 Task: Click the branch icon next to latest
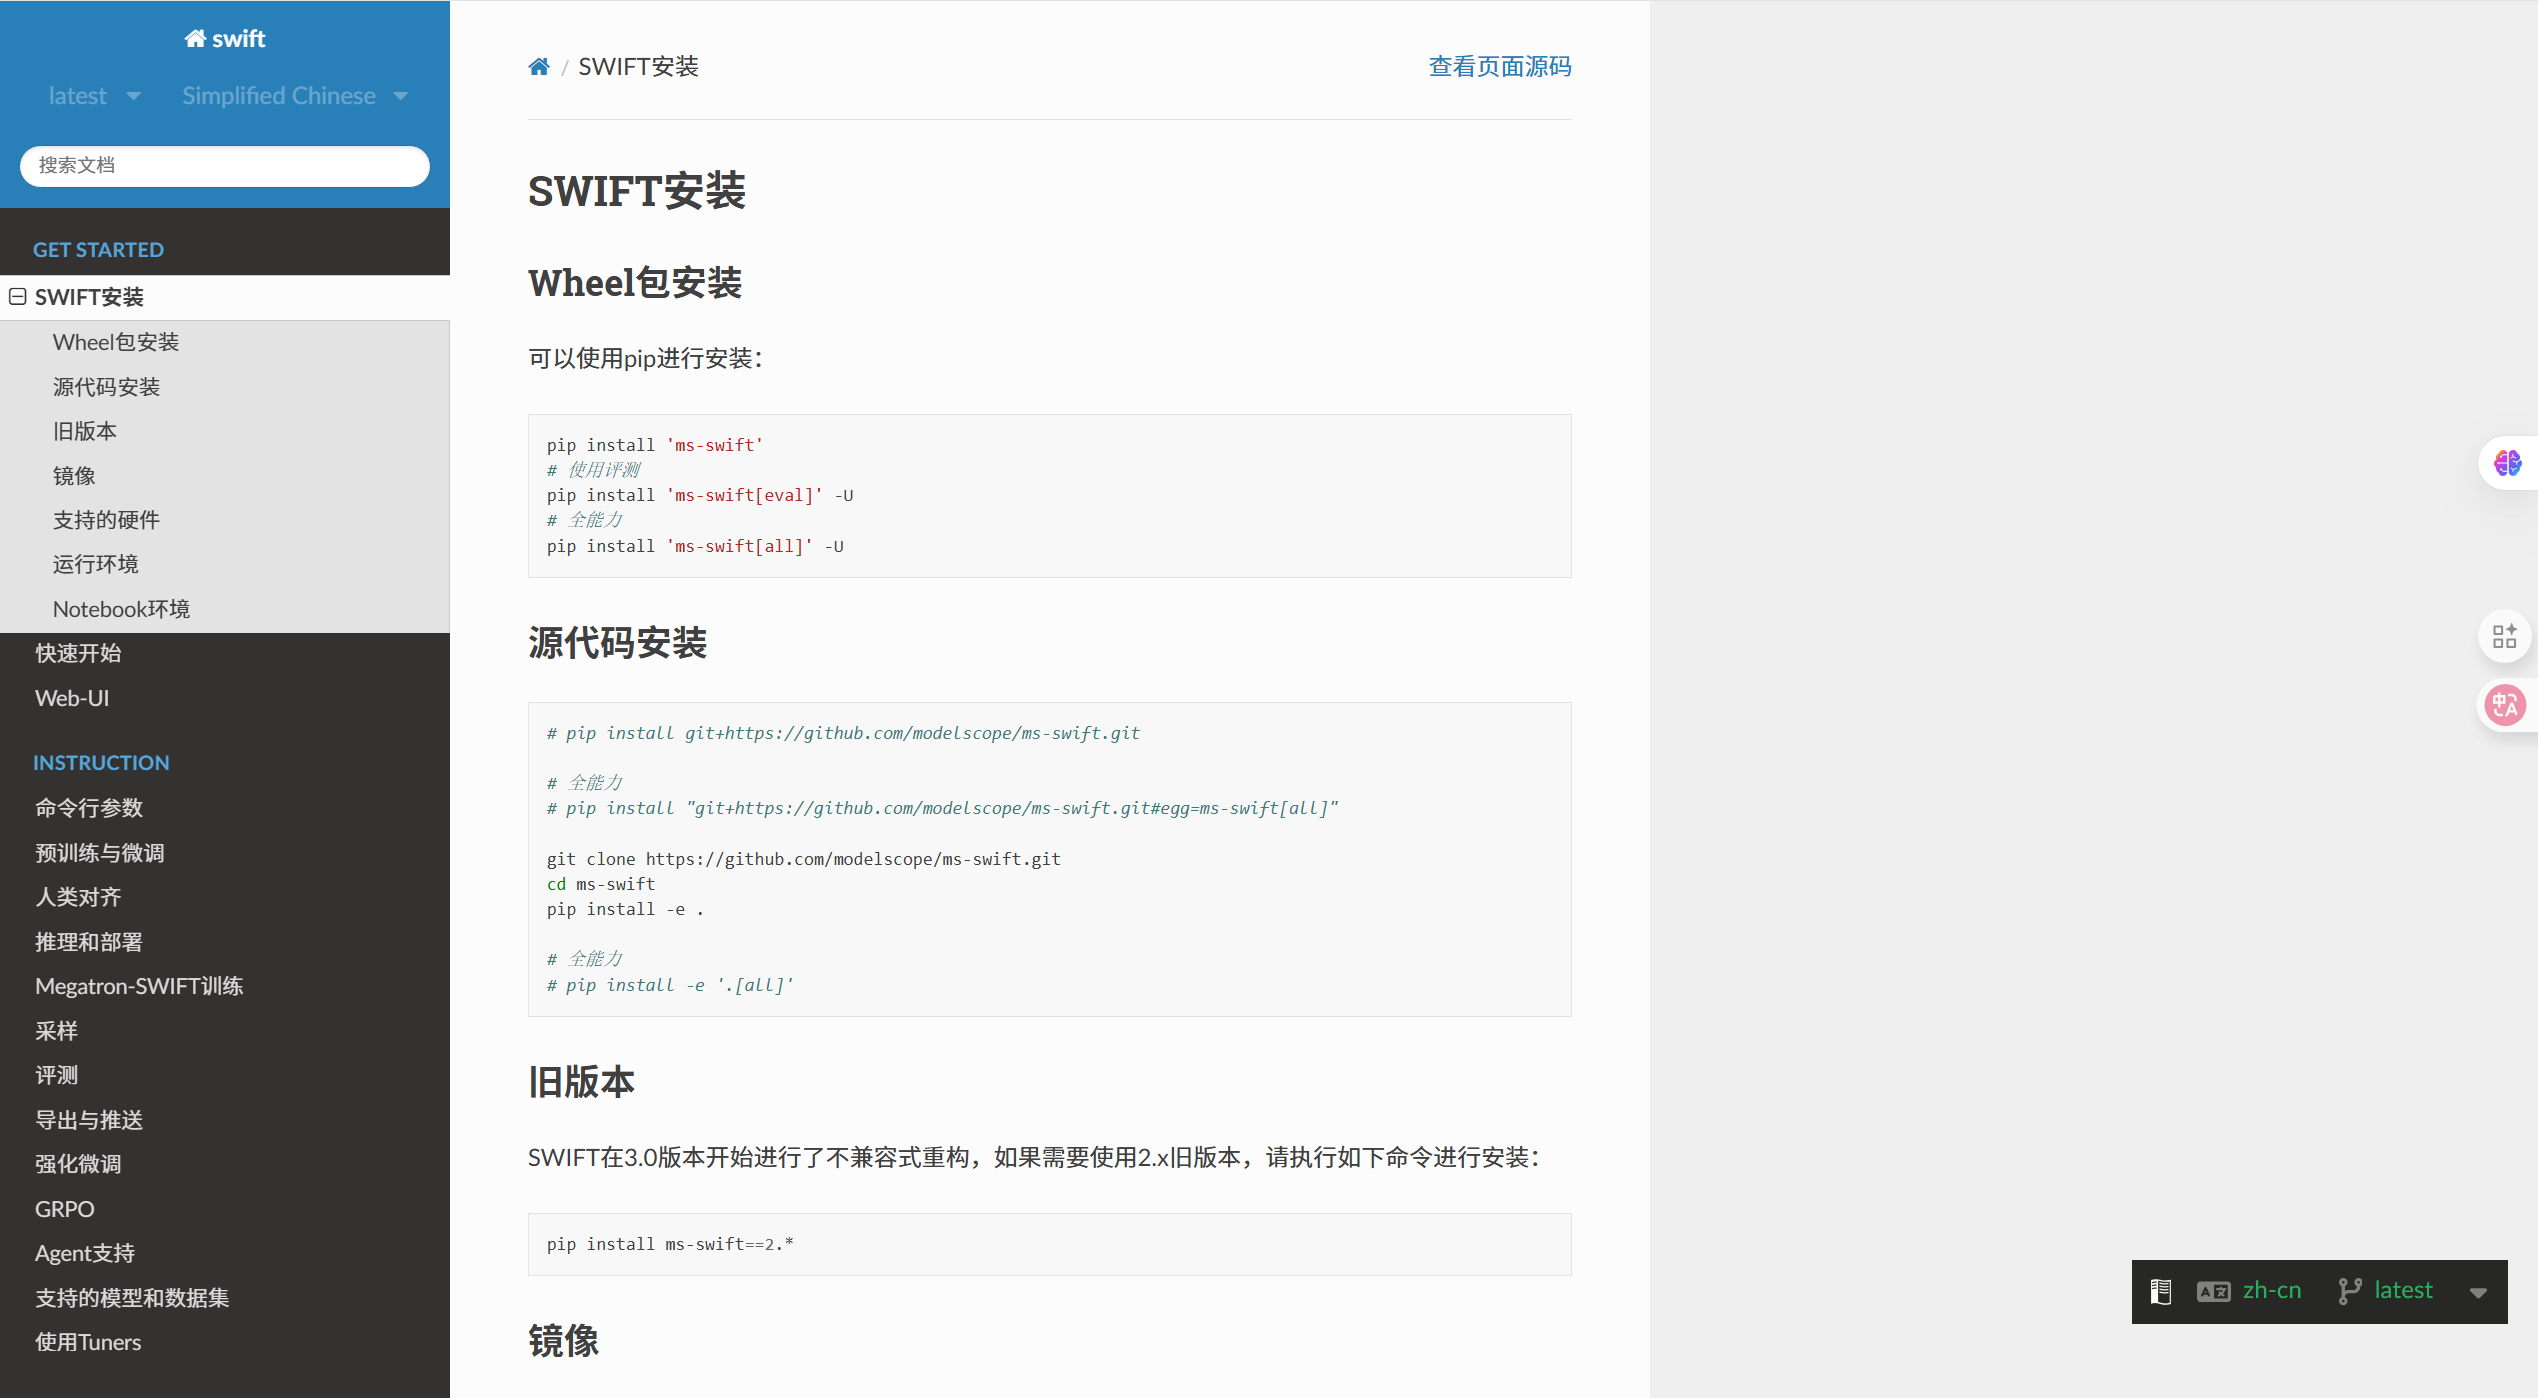(2349, 1292)
